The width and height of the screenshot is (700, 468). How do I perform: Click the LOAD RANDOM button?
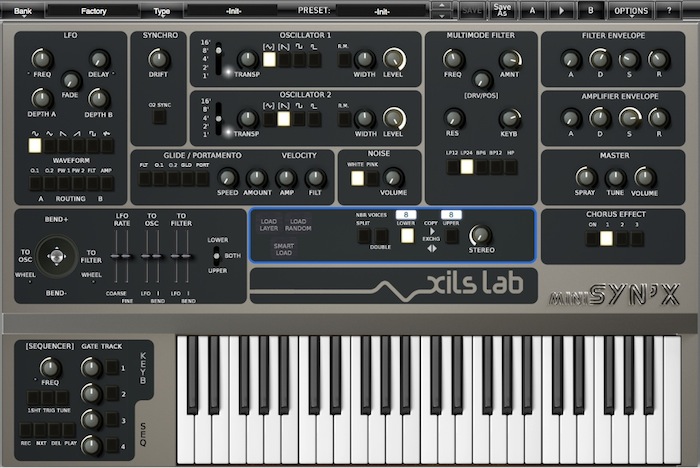[298, 225]
